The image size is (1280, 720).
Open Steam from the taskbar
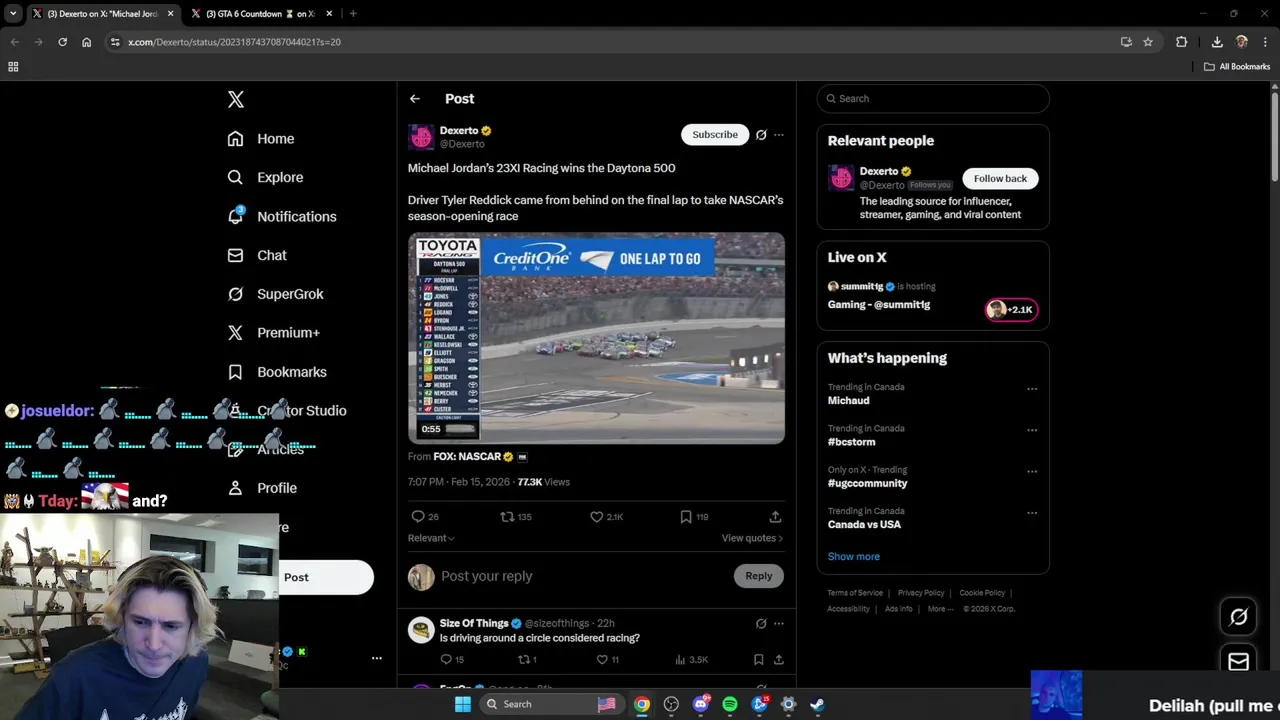click(x=817, y=704)
